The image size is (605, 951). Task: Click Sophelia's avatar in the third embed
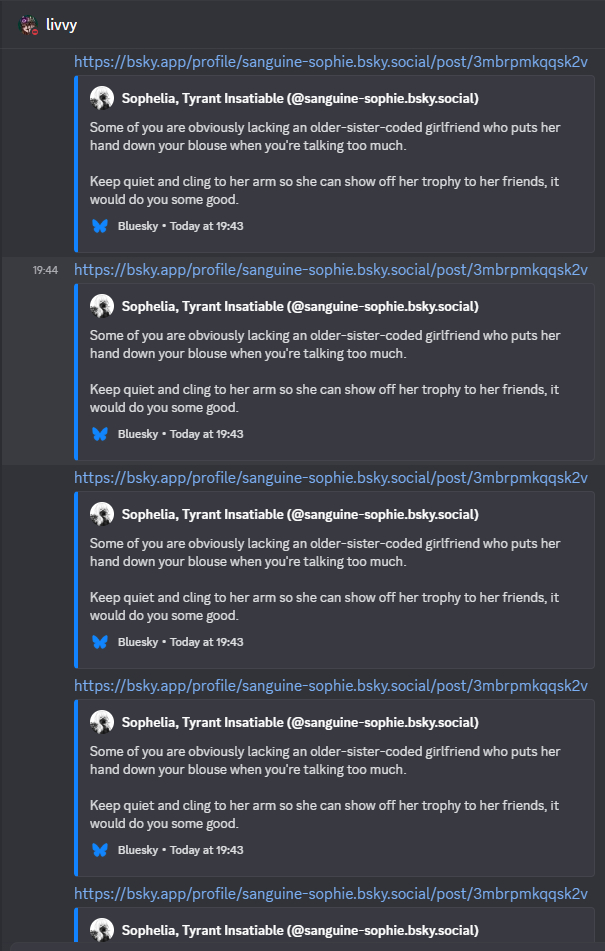101,514
